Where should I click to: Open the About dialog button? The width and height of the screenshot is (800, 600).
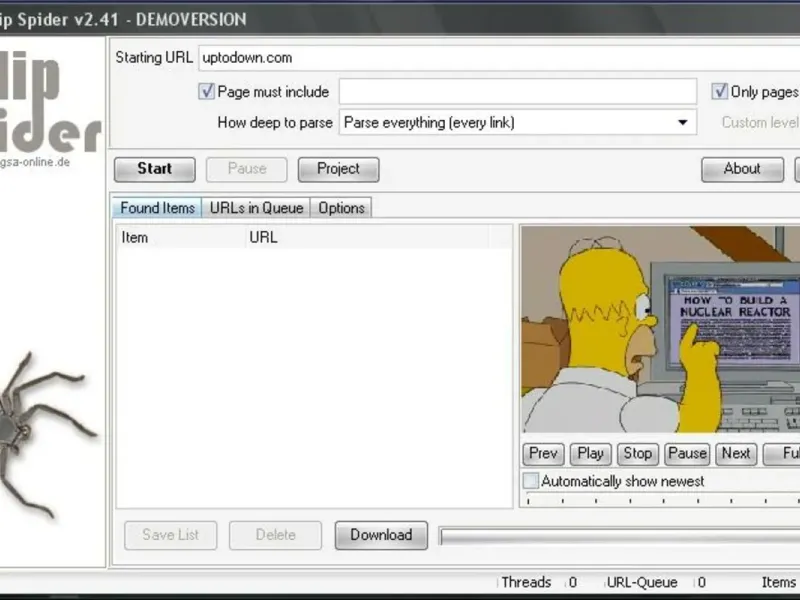742,169
